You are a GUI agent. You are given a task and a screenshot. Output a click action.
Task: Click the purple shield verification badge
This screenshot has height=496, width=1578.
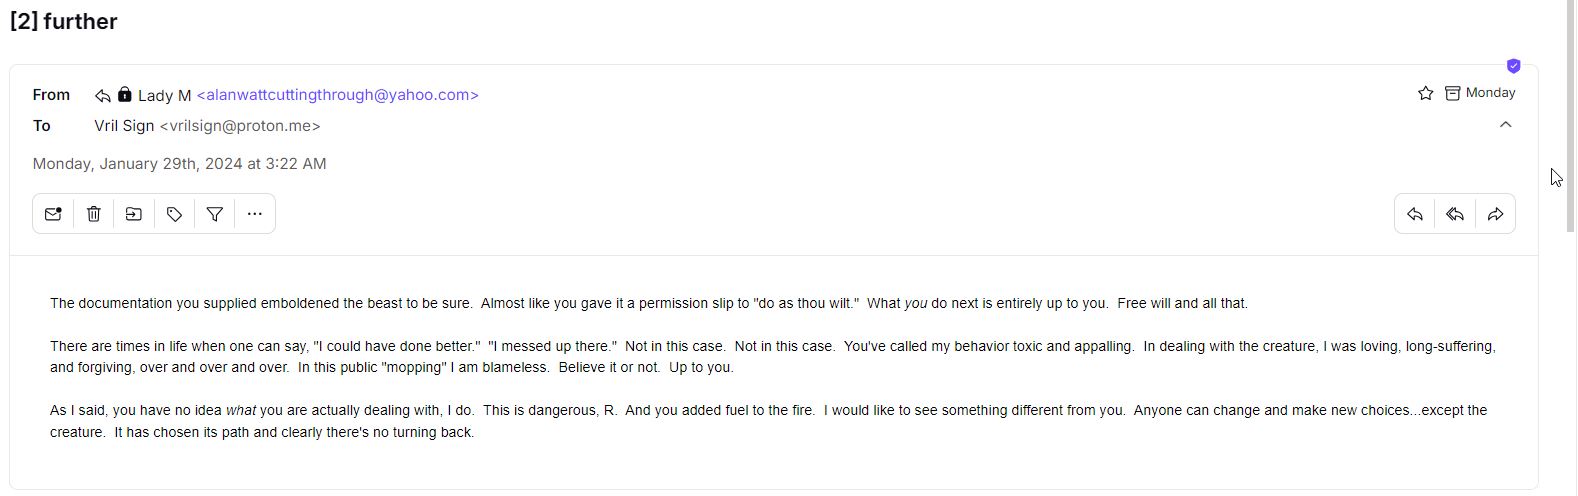click(x=1513, y=66)
